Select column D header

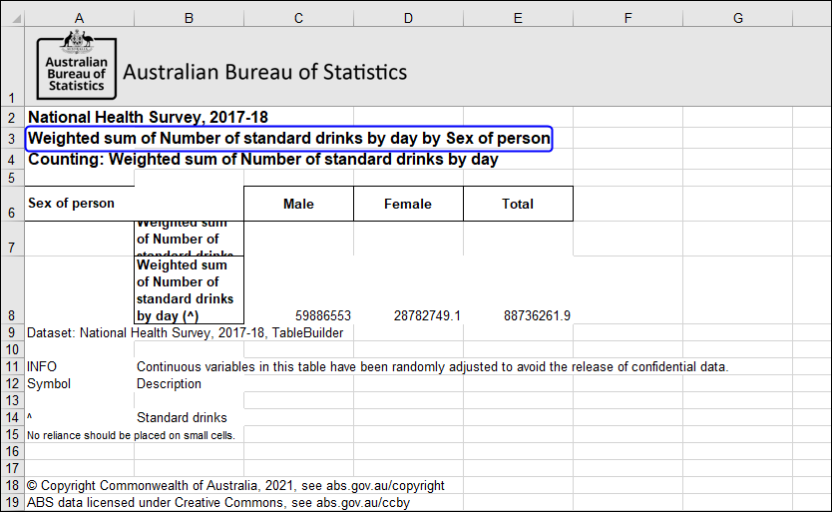coord(408,18)
